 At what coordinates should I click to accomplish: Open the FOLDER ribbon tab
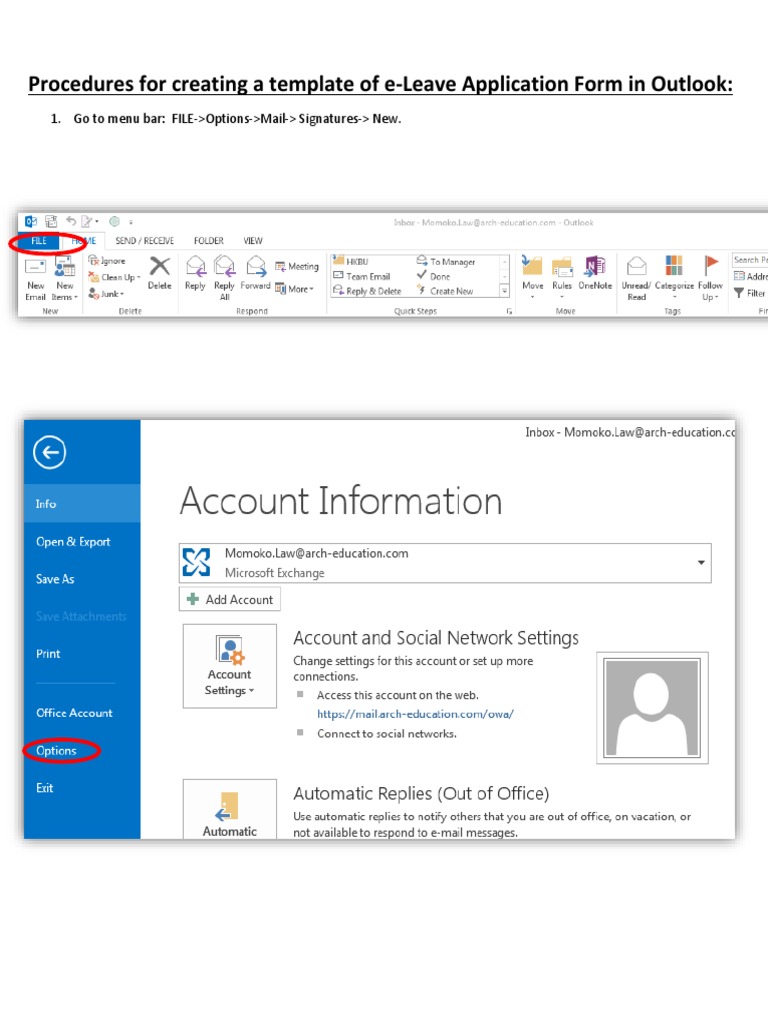click(208, 241)
